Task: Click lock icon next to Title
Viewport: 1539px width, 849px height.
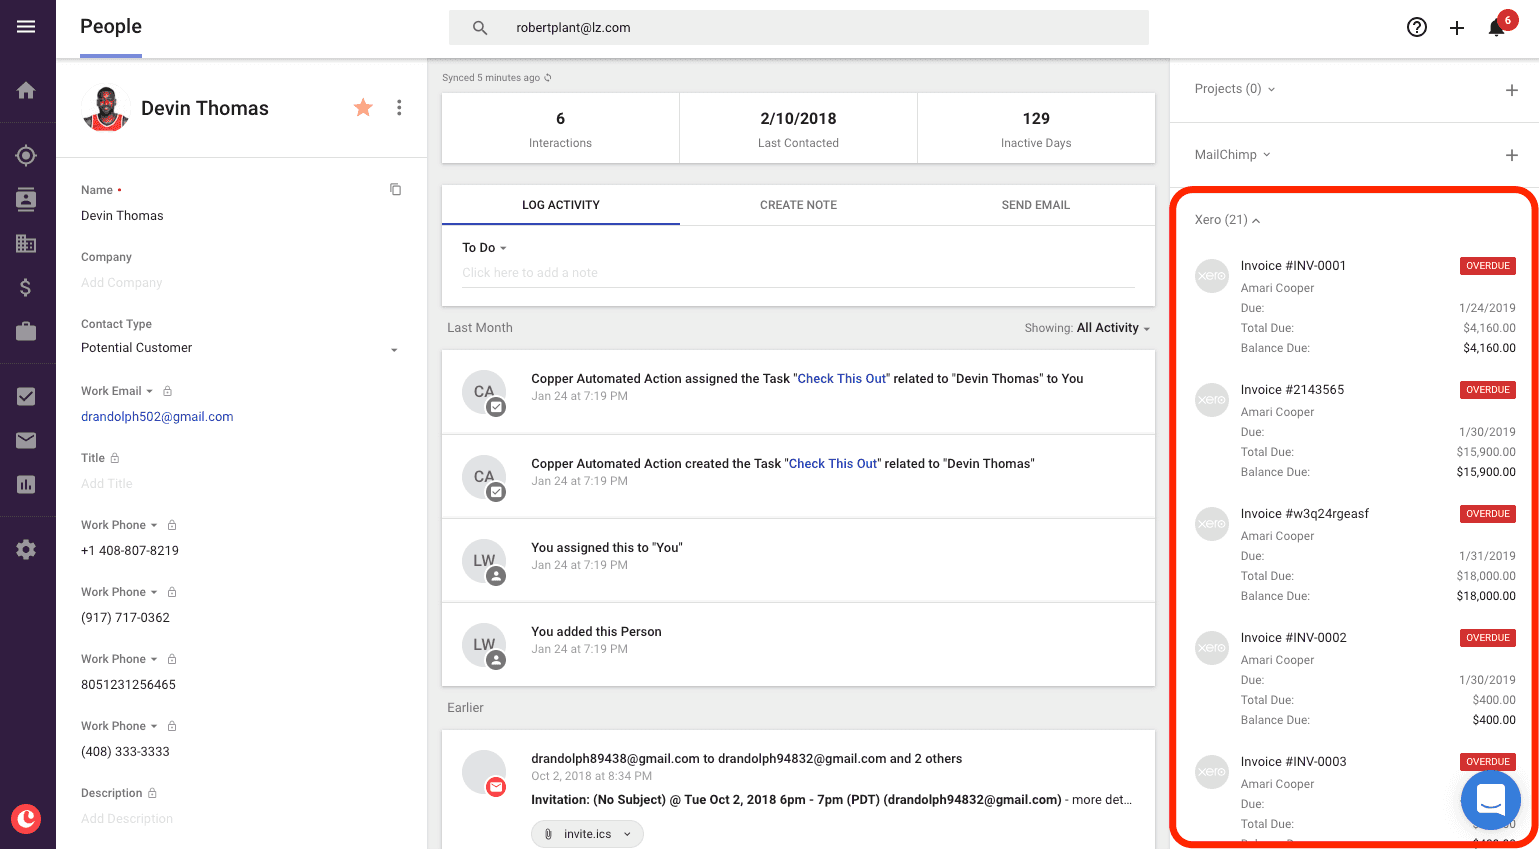Action: coord(115,458)
